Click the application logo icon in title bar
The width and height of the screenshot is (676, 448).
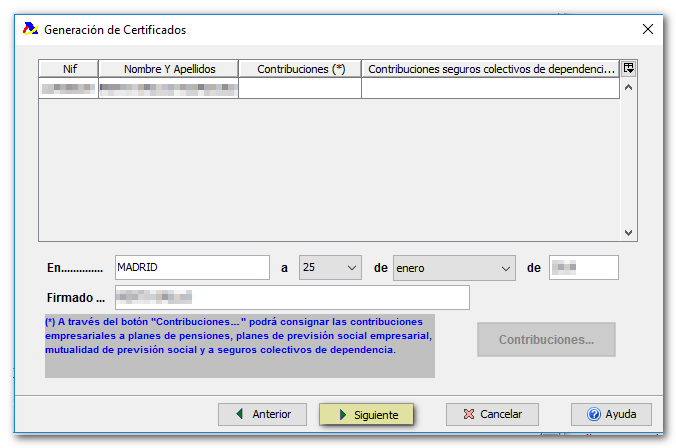tap(30, 30)
